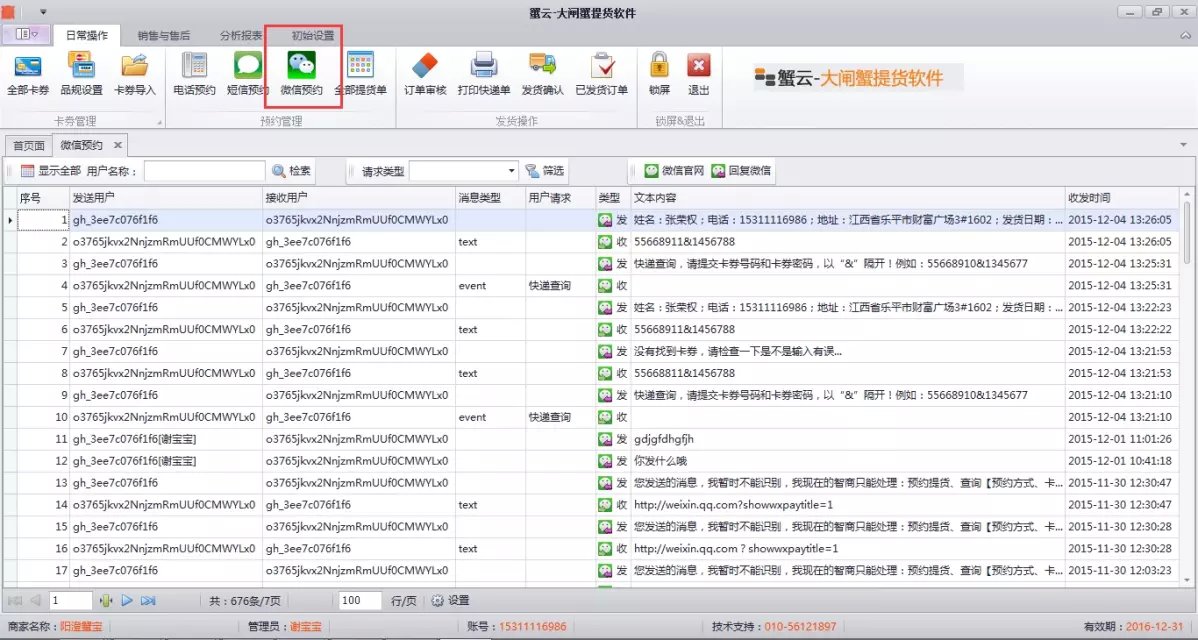Image resolution: width=1198 pixels, height=640 pixels.
Task: Sort by 收发时间 column header
Action: (x=1121, y=198)
